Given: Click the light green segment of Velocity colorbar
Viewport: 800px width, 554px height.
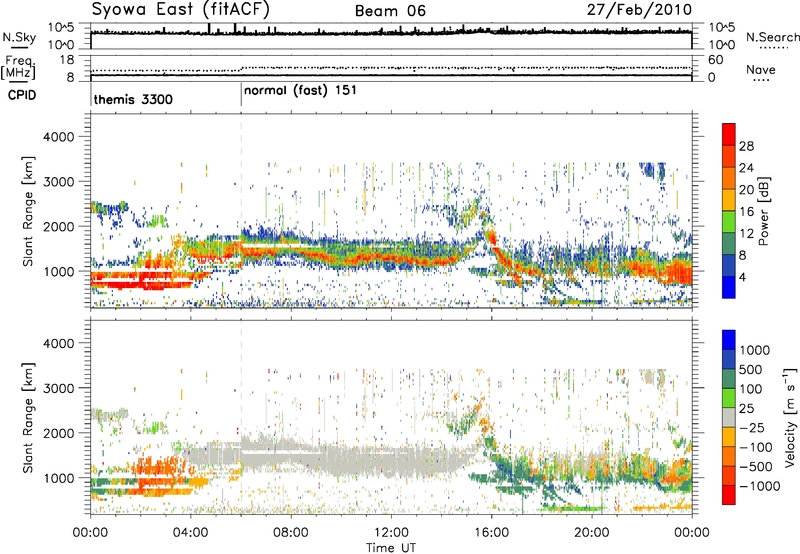Looking at the screenshot, I should tap(729, 398).
